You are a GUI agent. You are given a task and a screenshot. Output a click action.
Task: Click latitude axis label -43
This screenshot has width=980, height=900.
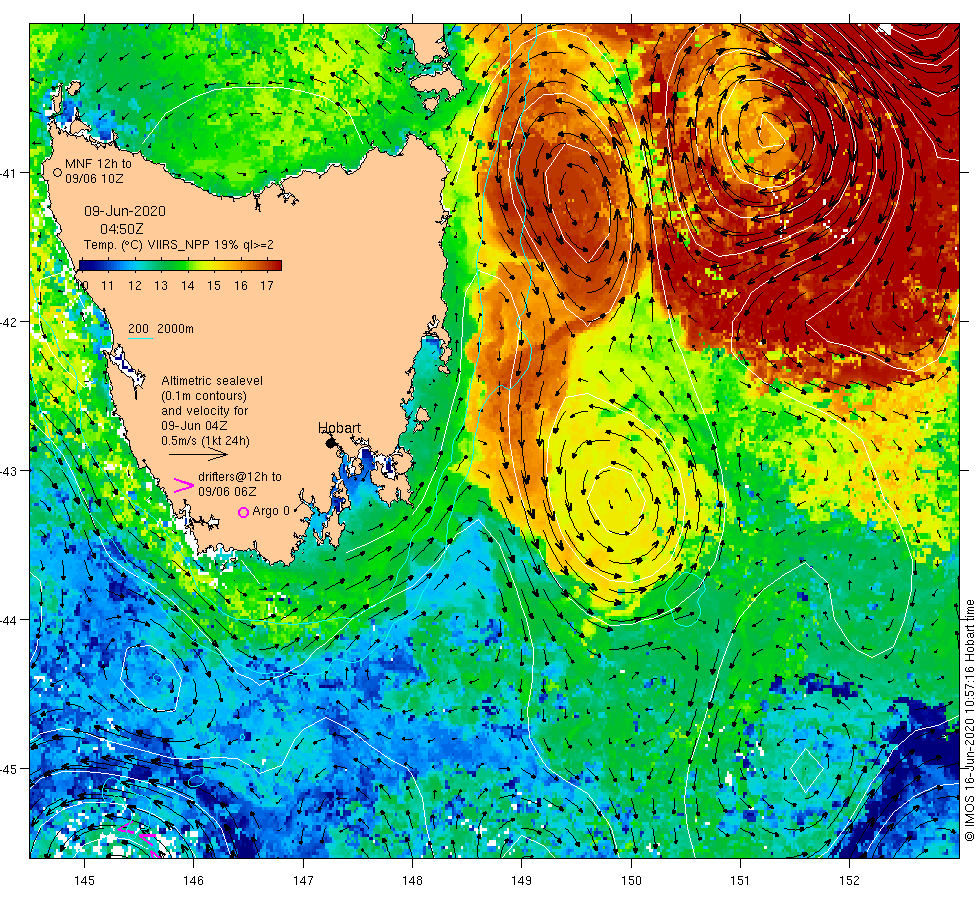(x=10, y=471)
